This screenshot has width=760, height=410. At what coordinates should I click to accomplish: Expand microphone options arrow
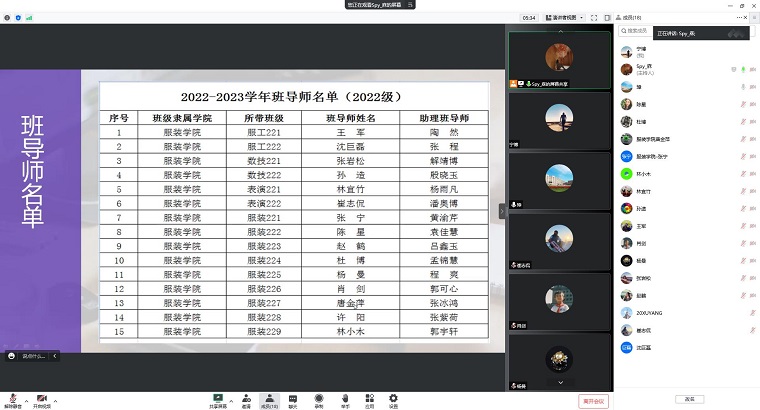click(x=26, y=401)
